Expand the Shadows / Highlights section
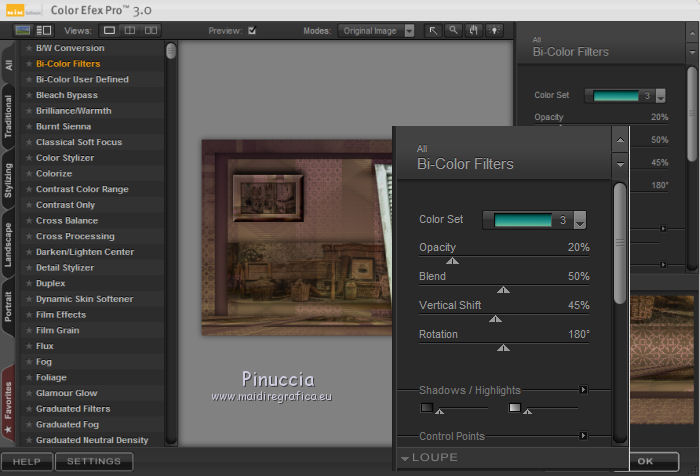The height and width of the screenshot is (476, 700). [583, 390]
